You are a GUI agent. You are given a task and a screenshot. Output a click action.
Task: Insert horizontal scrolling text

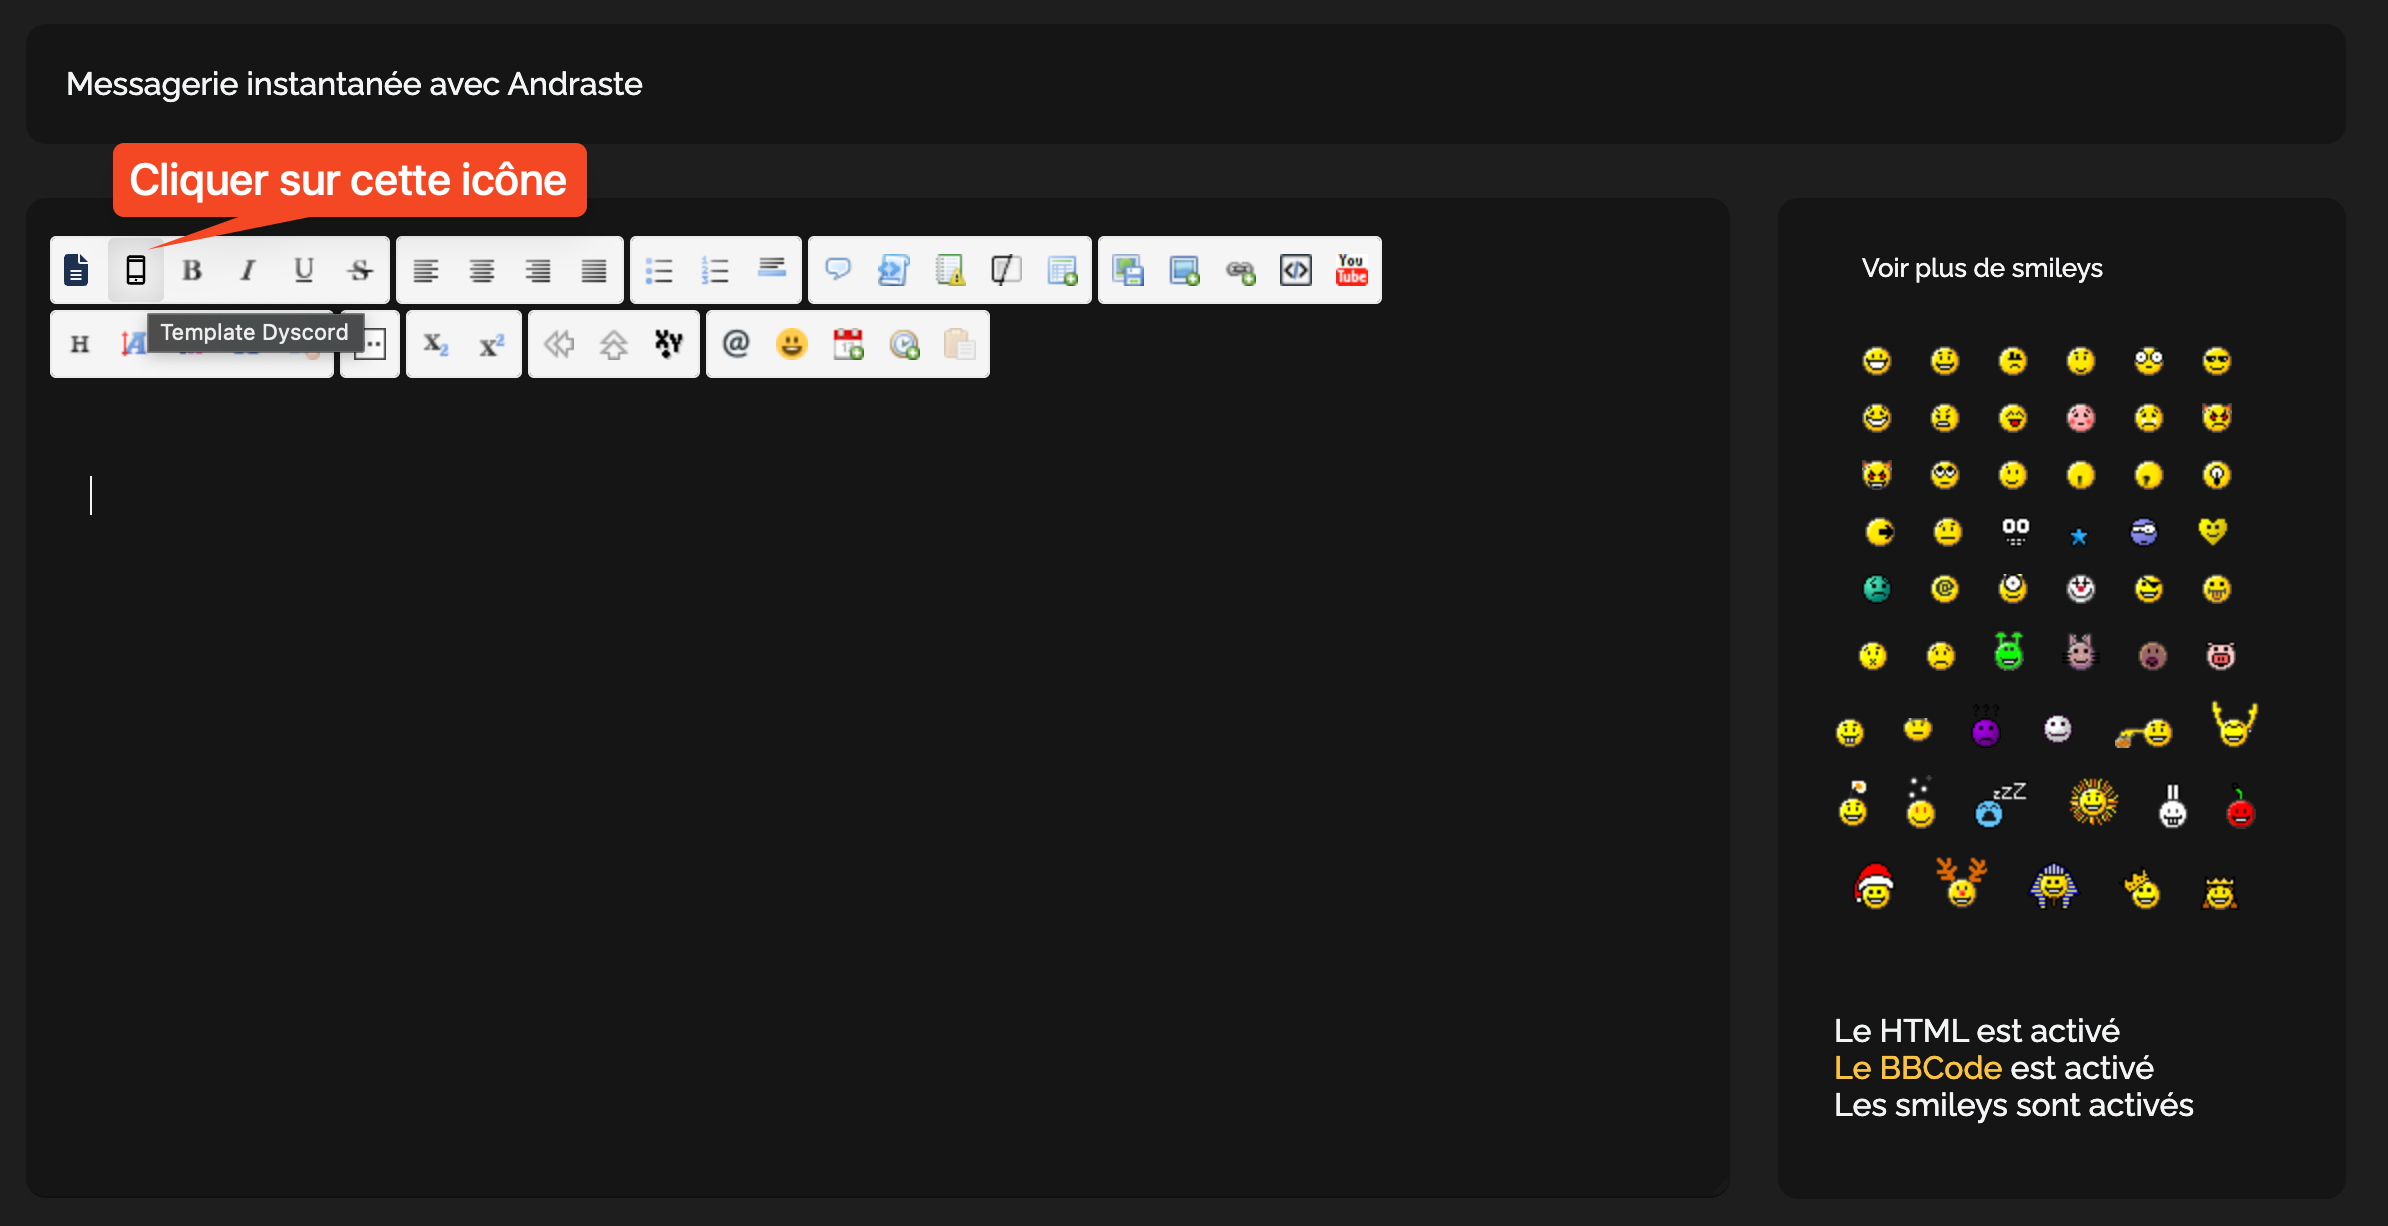tap(558, 344)
